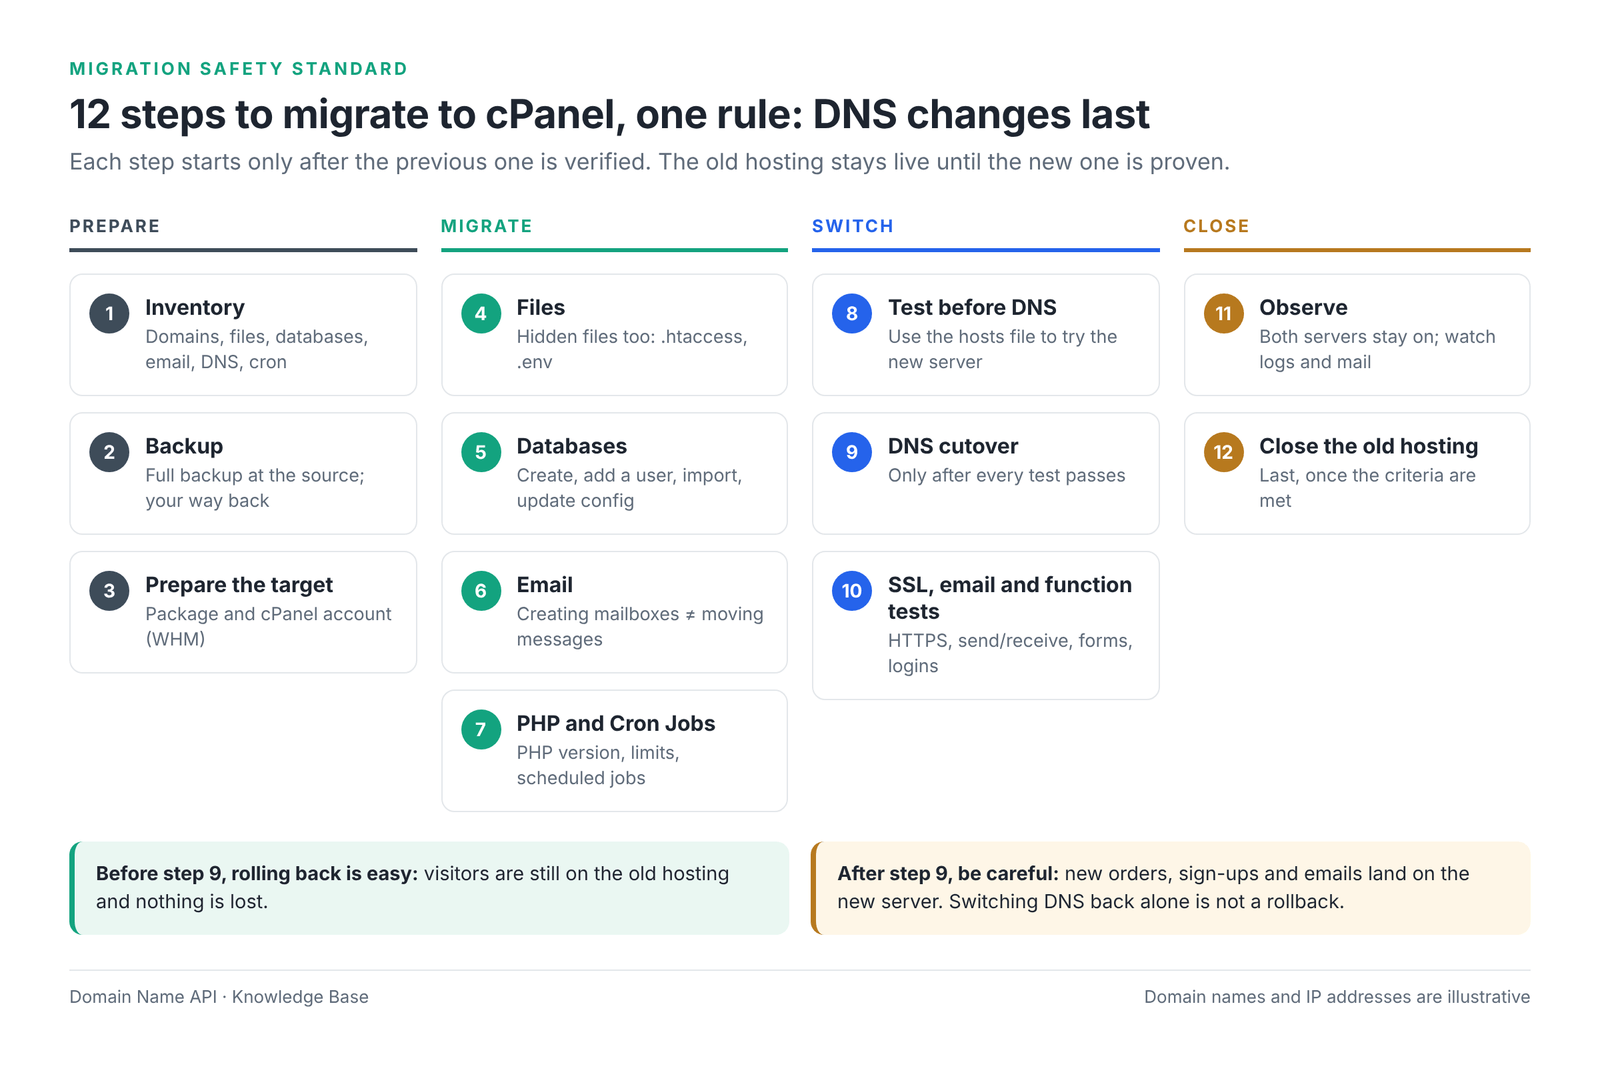Image resolution: width=1600 pixels, height=1067 pixels.
Task: Click the green step 4 Files badge
Action: pyautogui.click(x=481, y=313)
